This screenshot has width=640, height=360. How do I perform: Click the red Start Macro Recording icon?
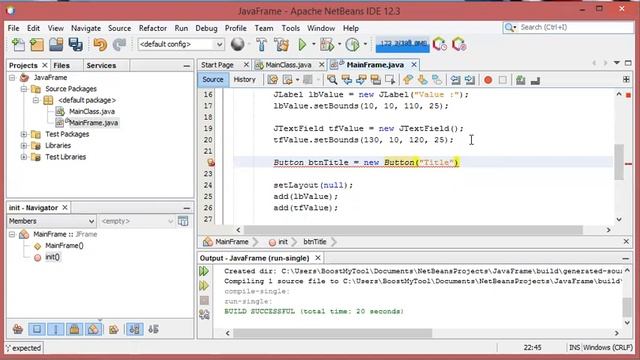(488, 80)
